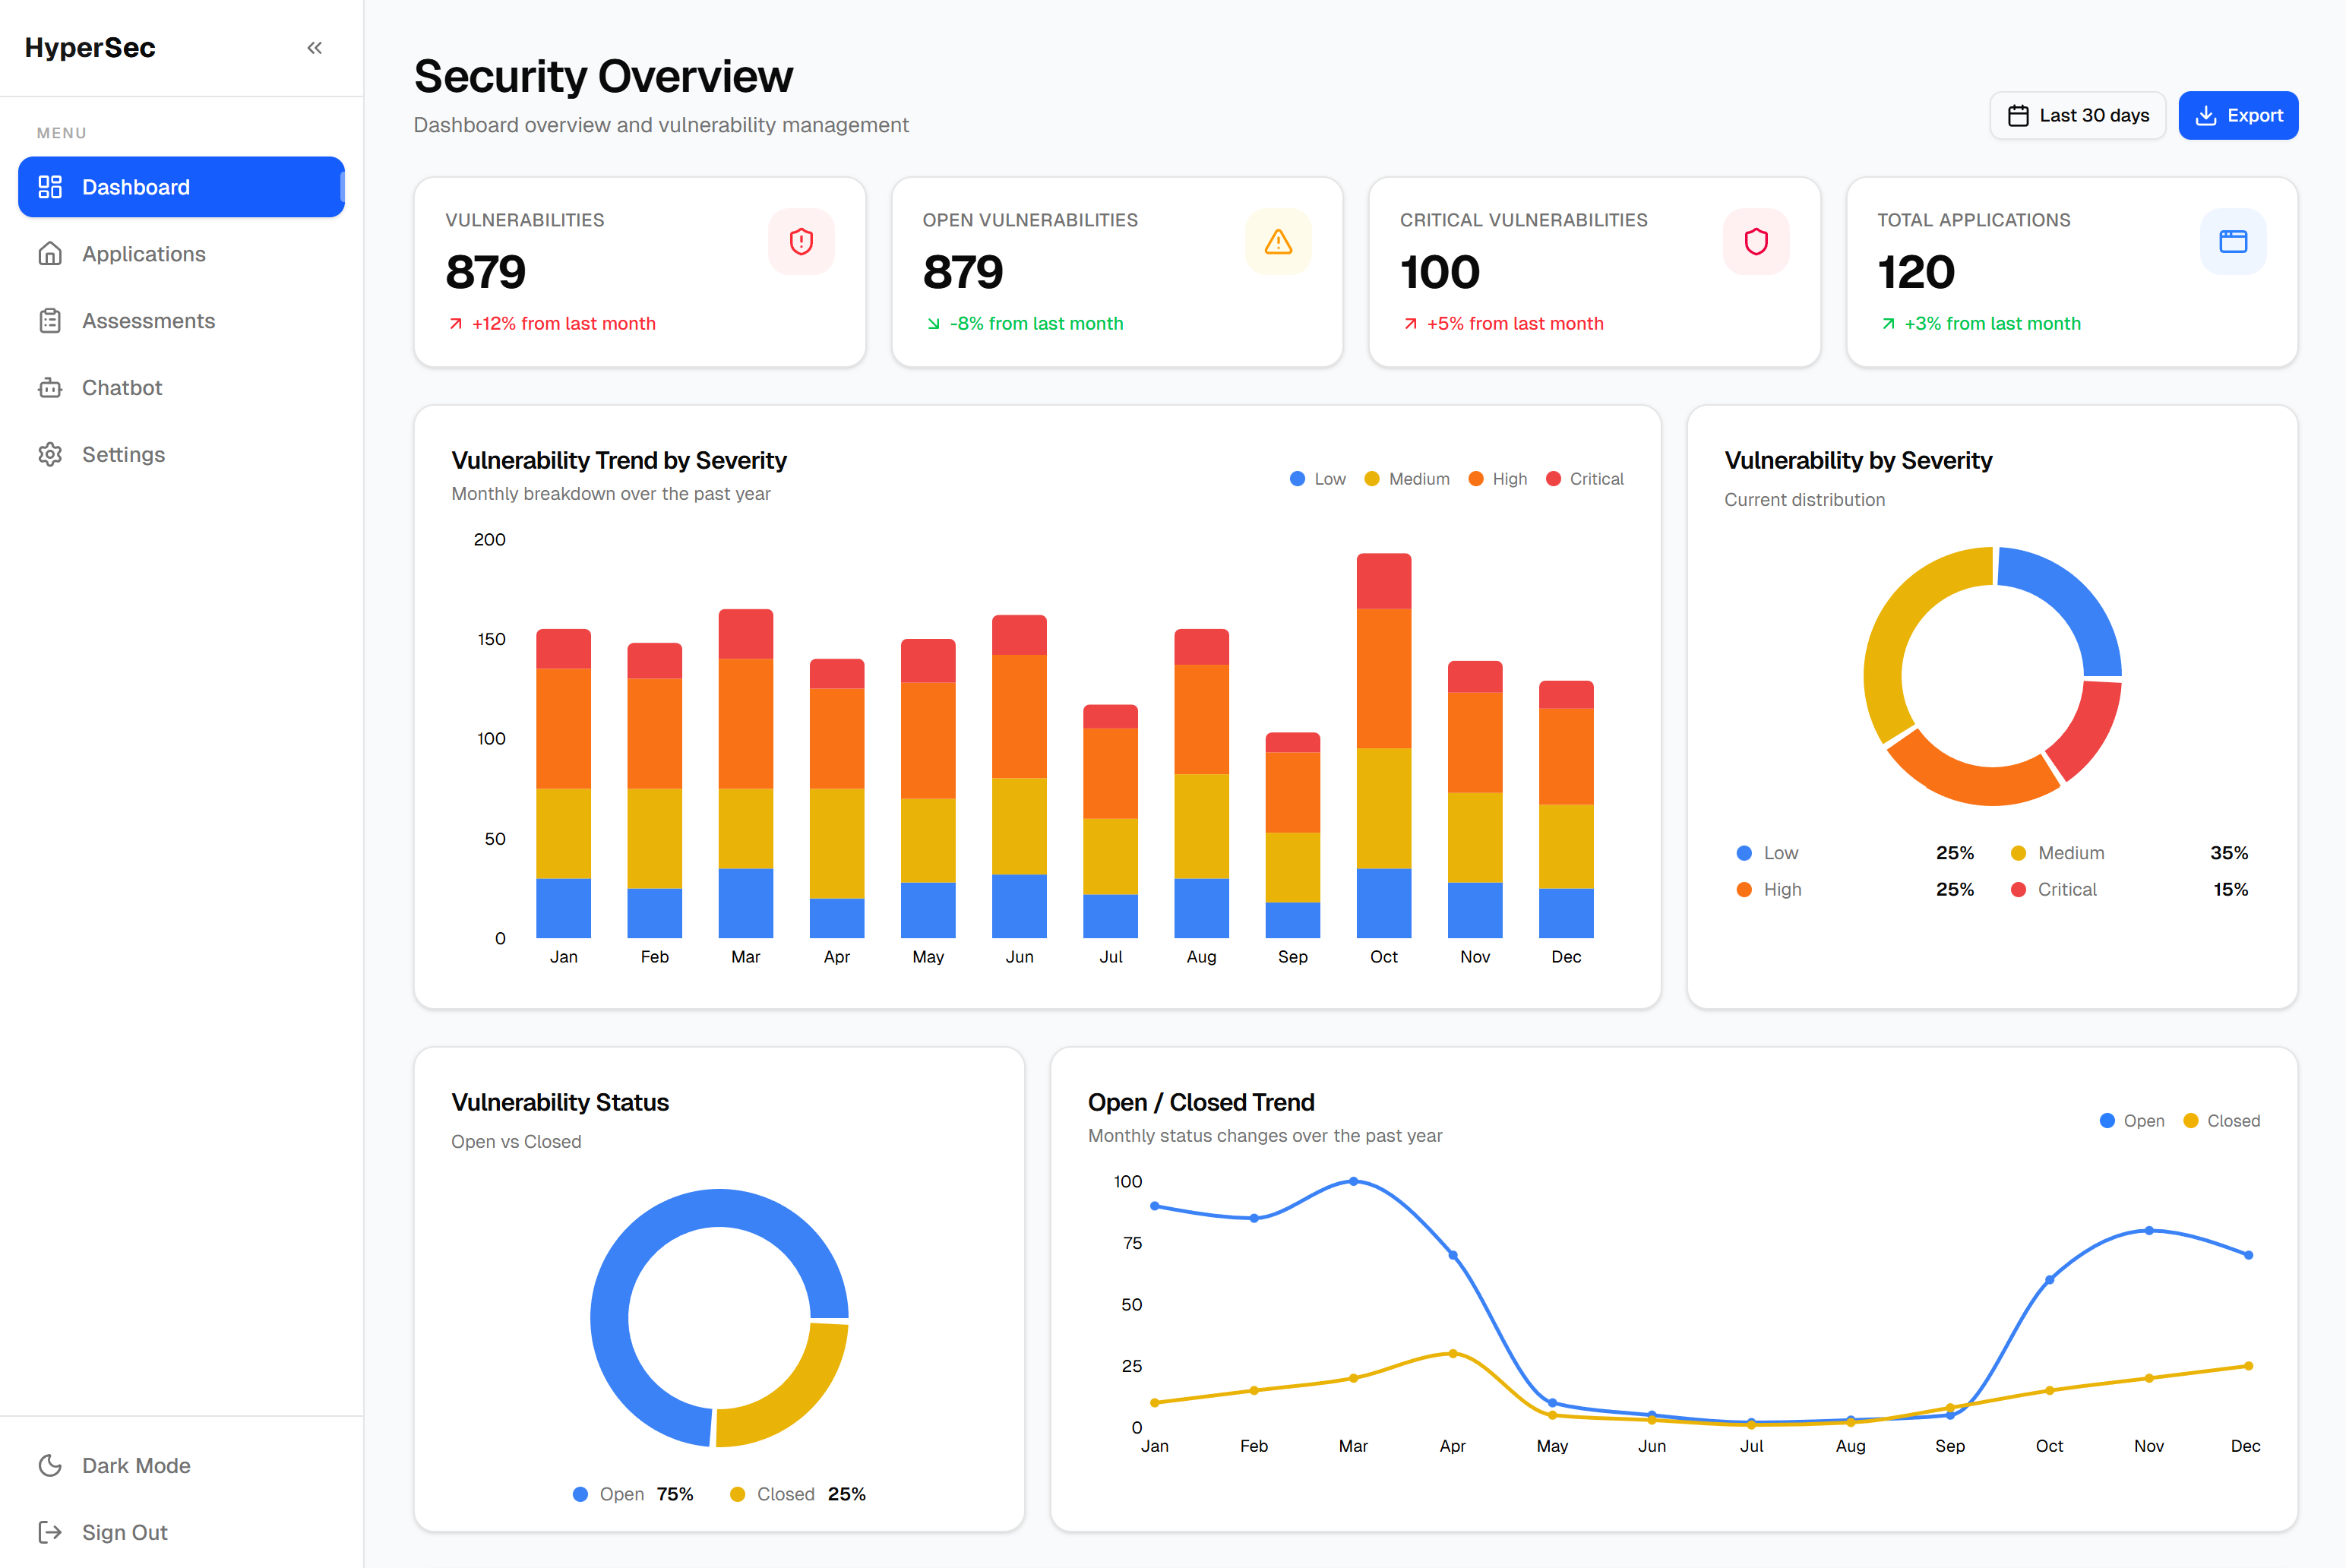2346x1568 pixels.
Task: Toggle the Open series in Open/Closed Trend legend
Action: pos(2132,1120)
